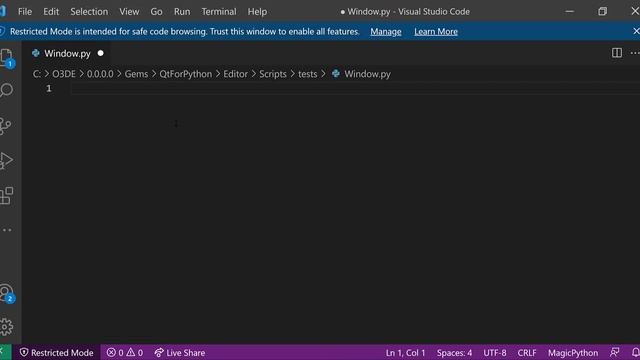Open the Accounts menu icon
The image size is (640, 360).
point(7,293)
